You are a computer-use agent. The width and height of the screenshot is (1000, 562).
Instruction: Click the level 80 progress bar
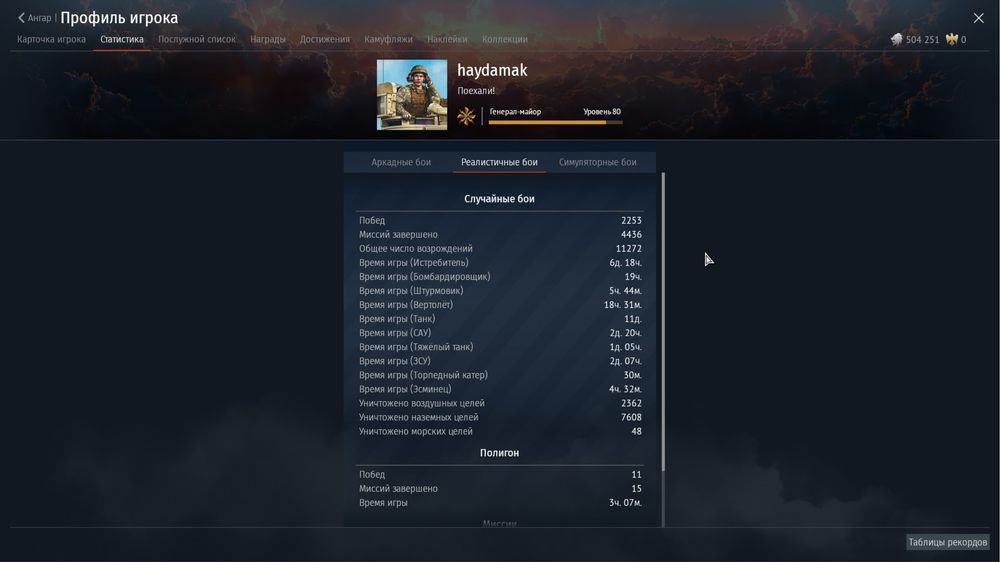tap(555, 122)
